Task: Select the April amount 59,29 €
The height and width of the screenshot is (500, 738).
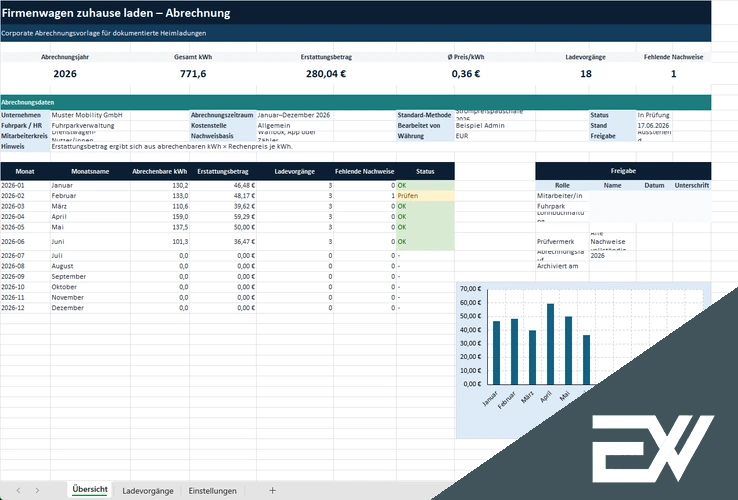Action: point(223,217)
